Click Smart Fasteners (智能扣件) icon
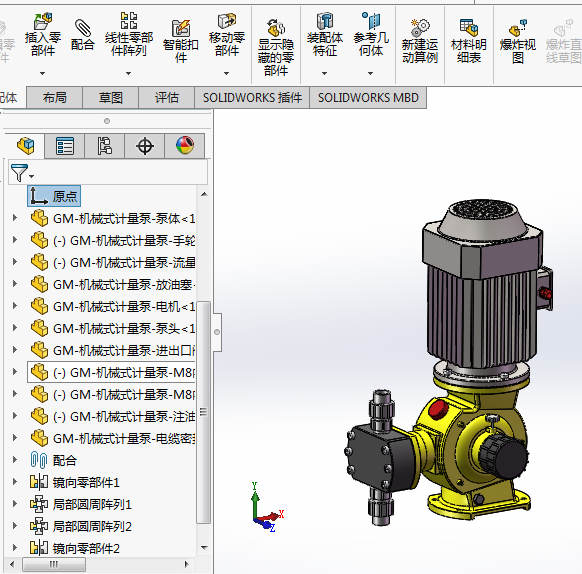This screenshot has width=582, height=574. pos(181,28)
